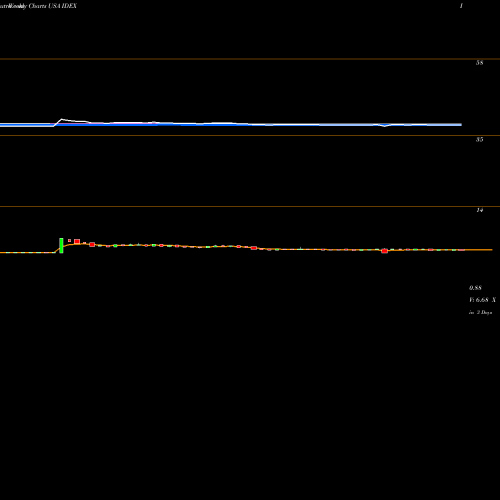Click the white peak on the moving average line

[62, 119]
